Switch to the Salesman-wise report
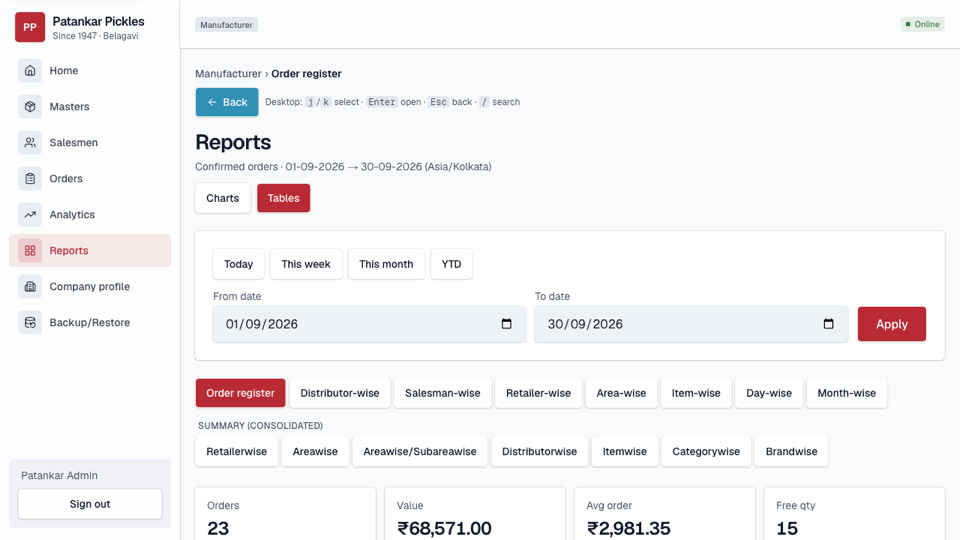This screenshot has height=540, width=960. 443,393
